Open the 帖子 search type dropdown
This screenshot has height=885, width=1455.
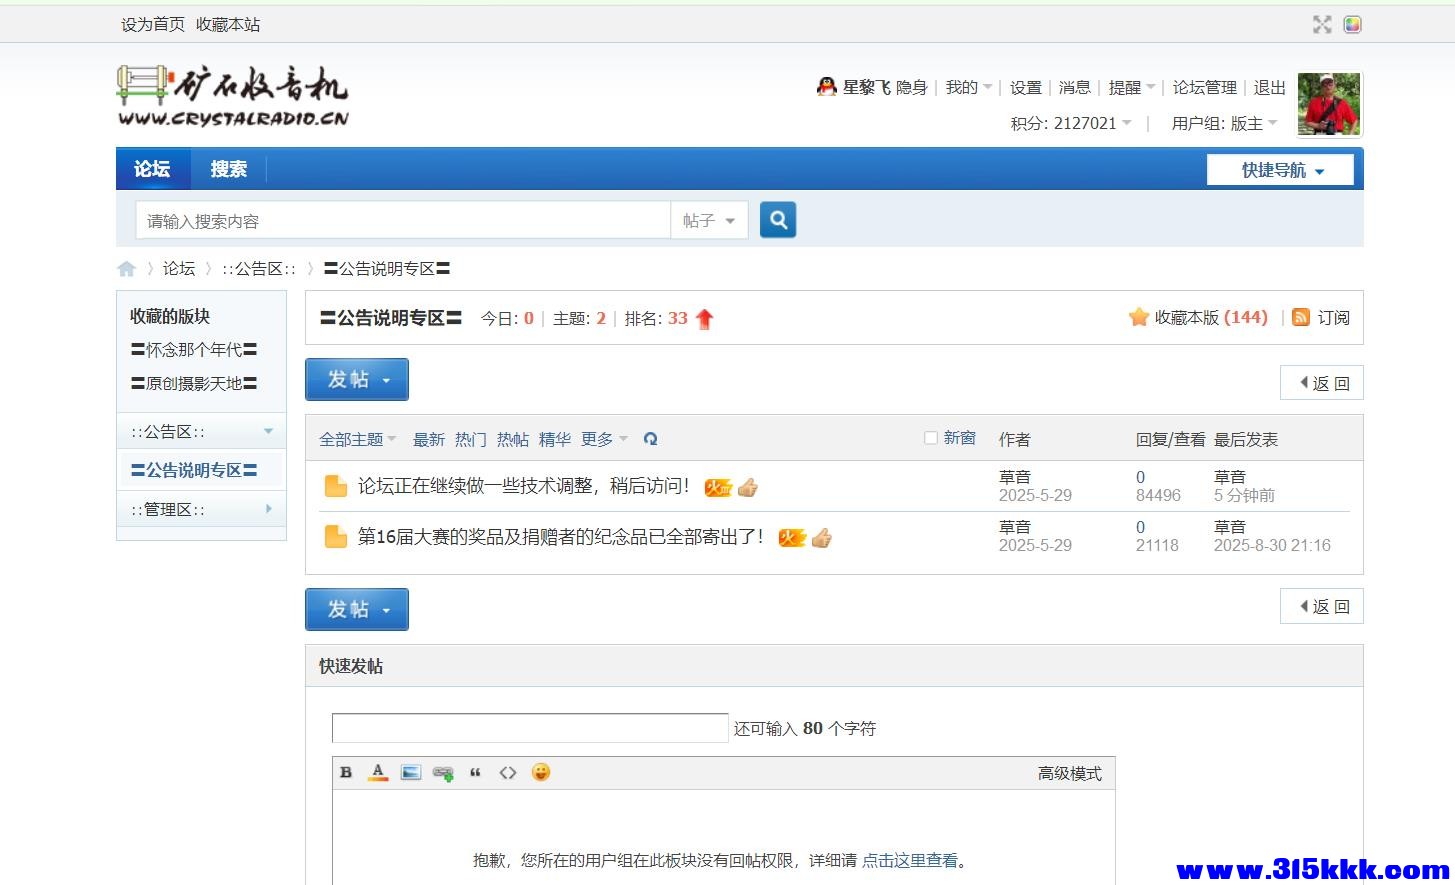tap(709, 220)
